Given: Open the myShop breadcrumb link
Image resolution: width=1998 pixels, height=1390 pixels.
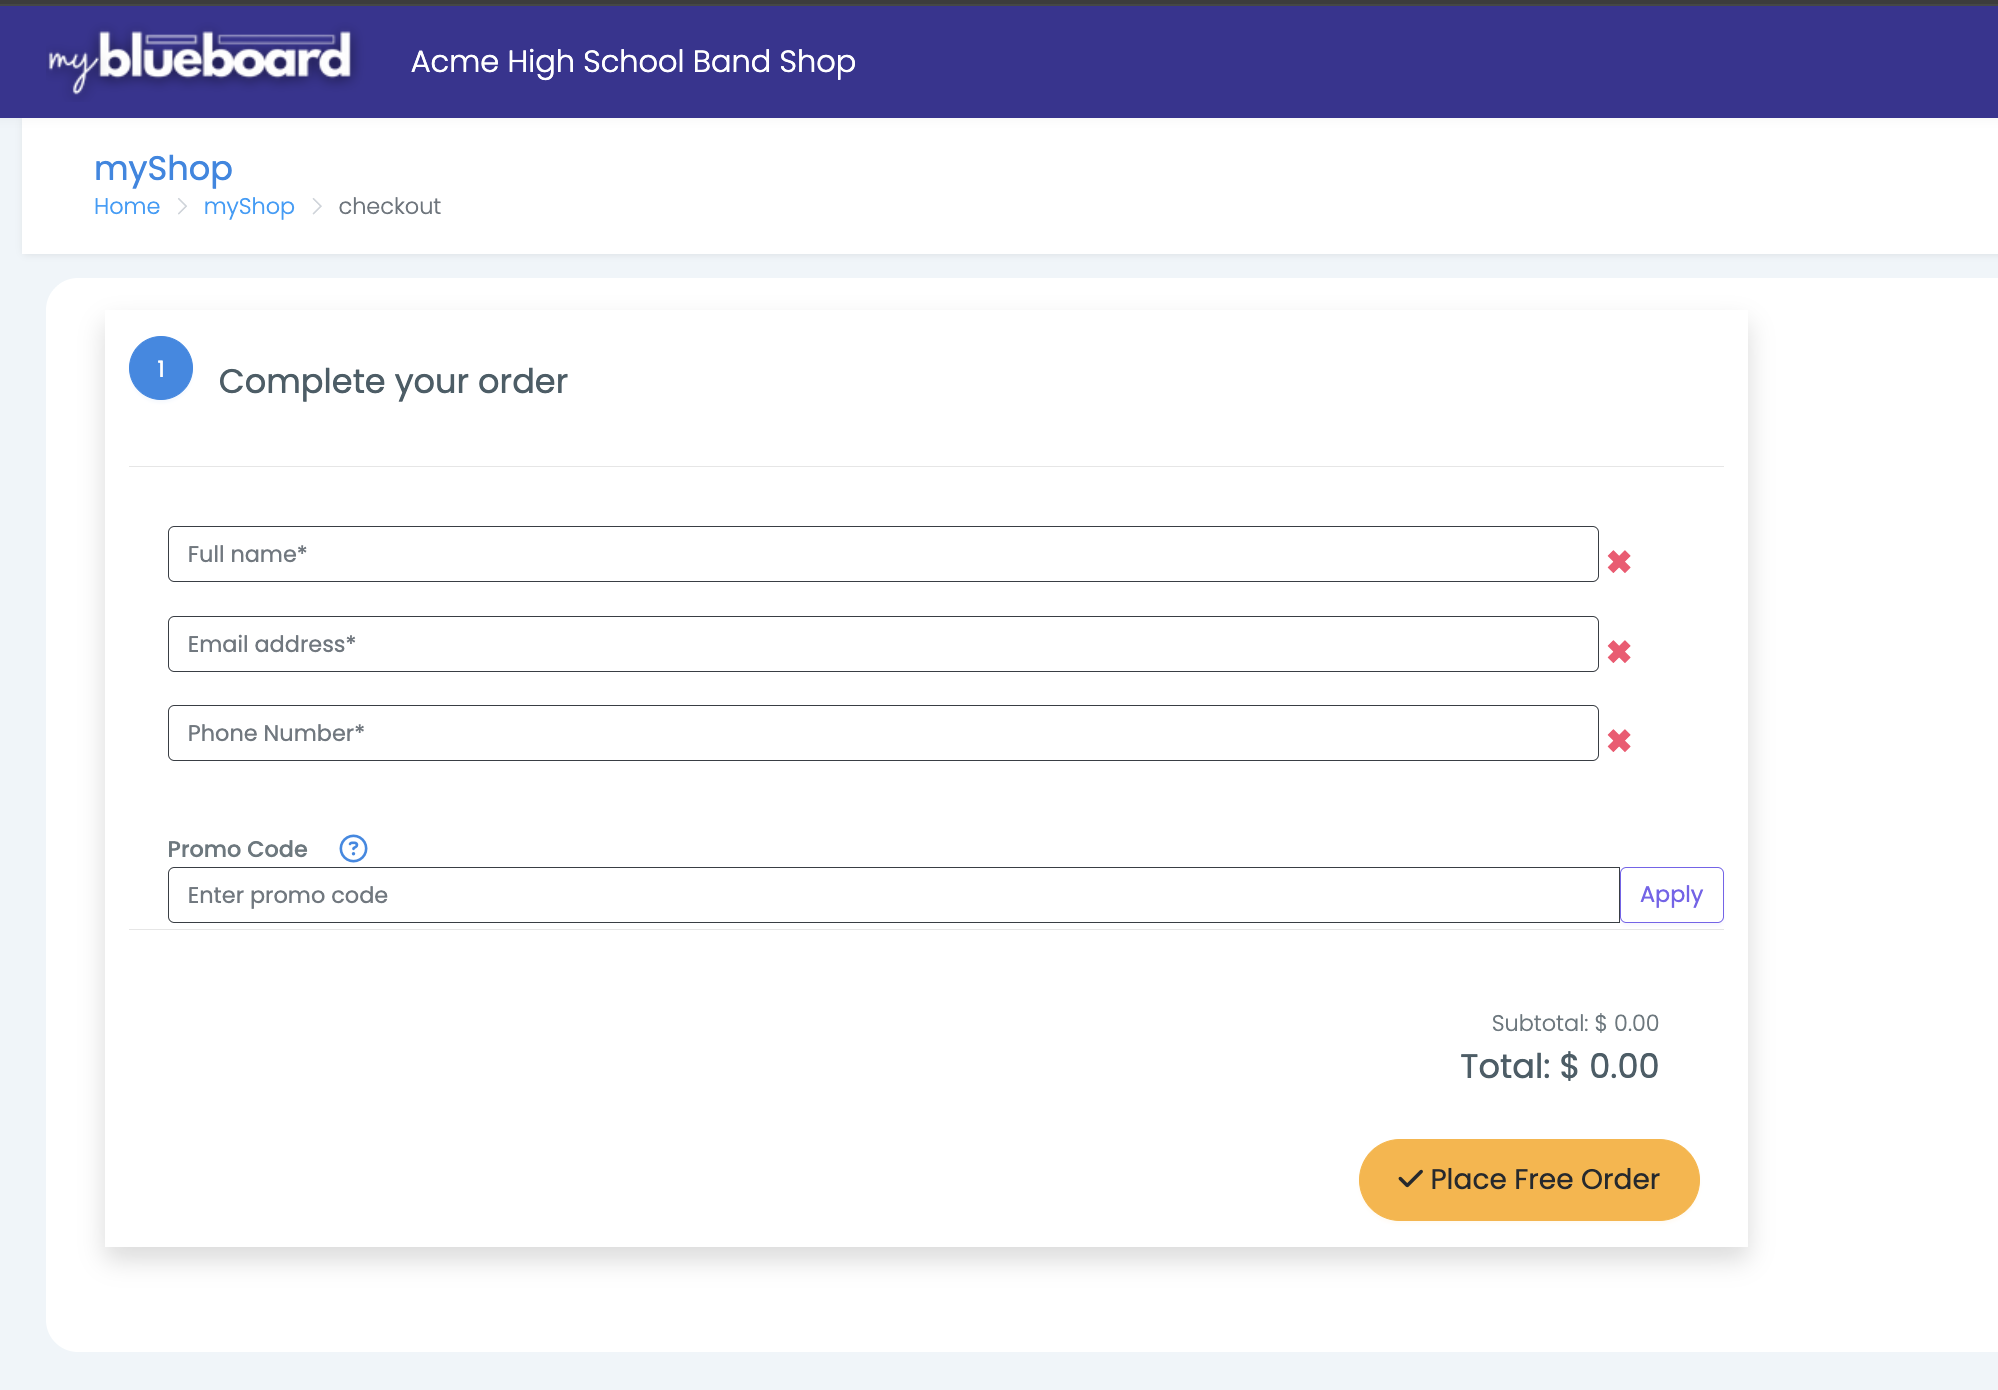Looking at the screenshot, I should (x=249, y=206).
